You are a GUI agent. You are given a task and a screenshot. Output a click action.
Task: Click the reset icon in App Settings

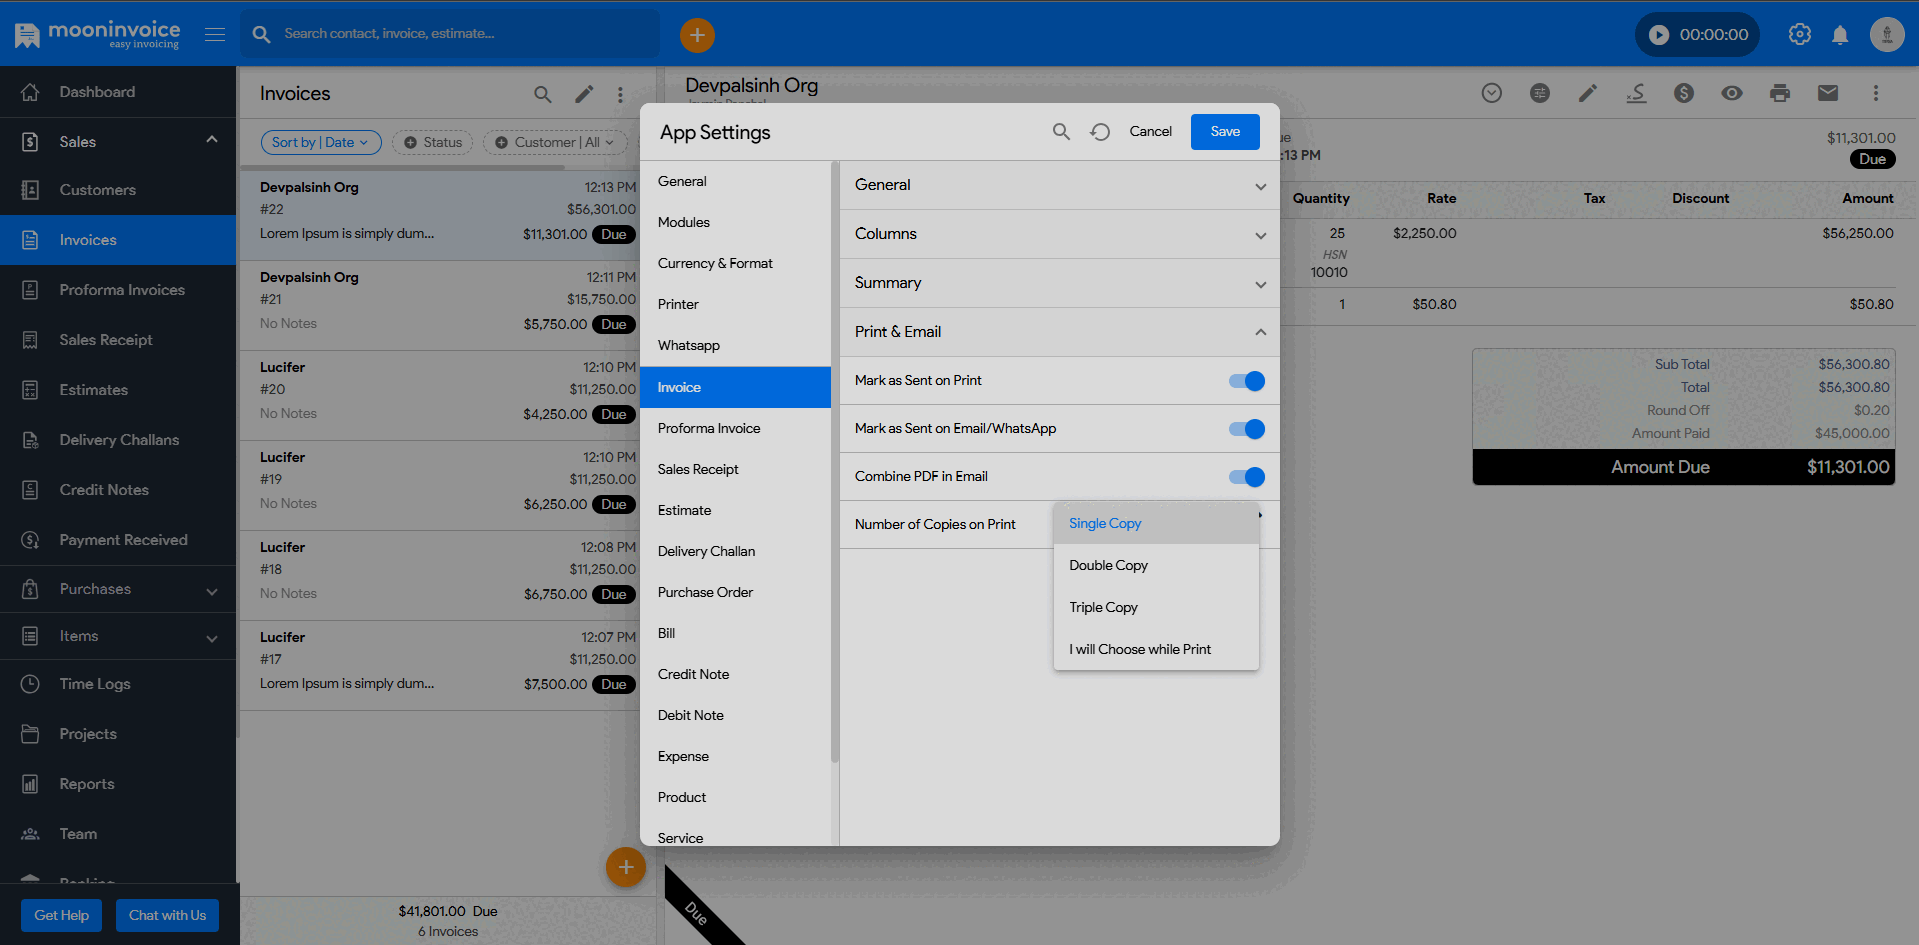point(1100,132)
